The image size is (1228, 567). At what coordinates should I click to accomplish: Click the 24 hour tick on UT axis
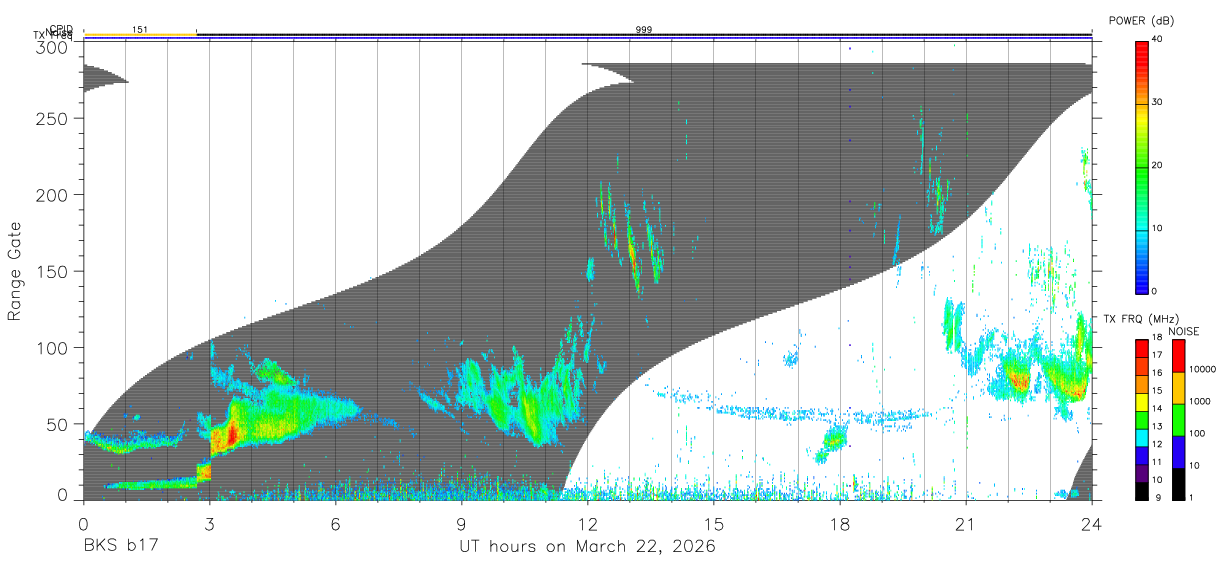pyautogui.click(x=1091, y=524)
